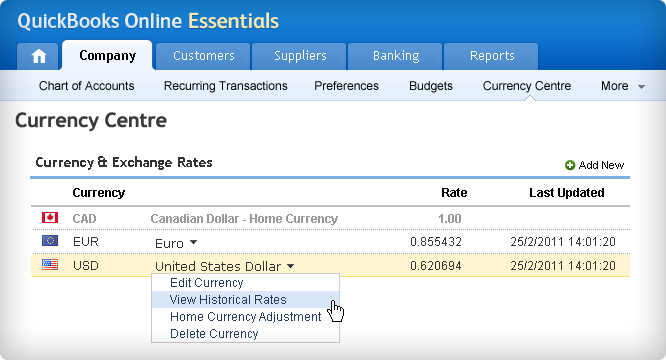Screen dimensions: 666x360
Task: Click the Currency Centre page heading
Action: click(91, 121)
